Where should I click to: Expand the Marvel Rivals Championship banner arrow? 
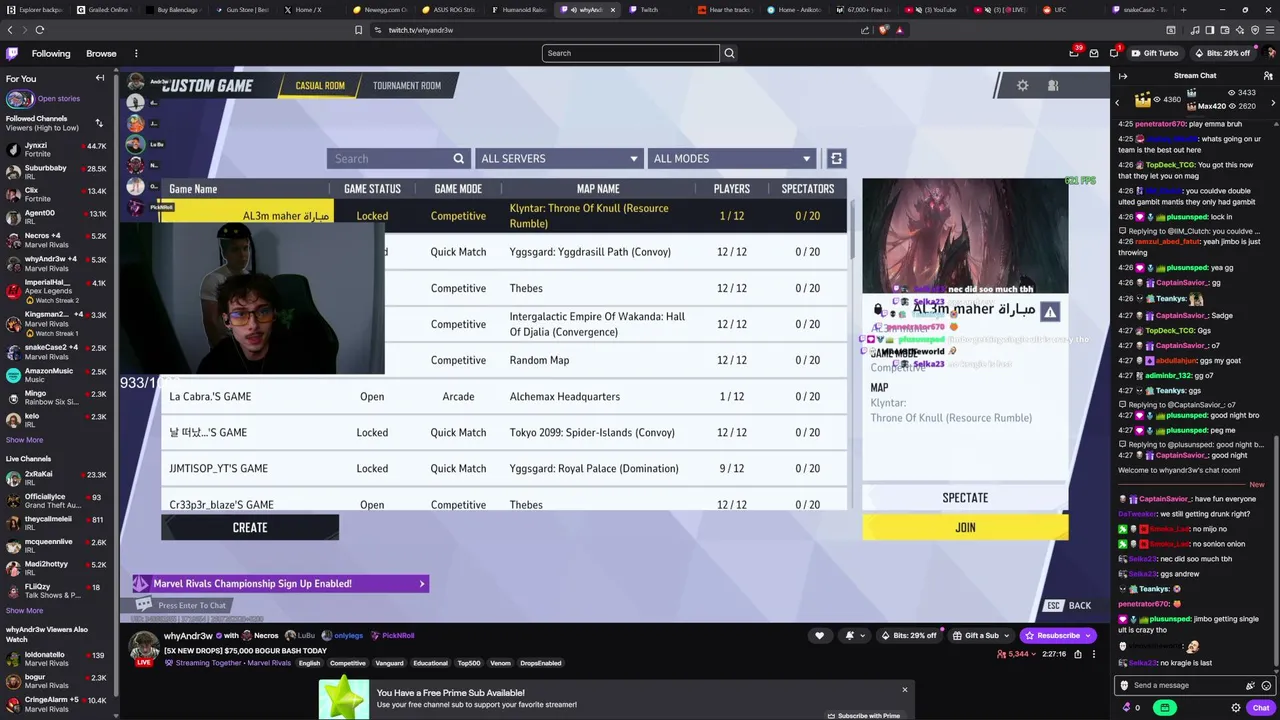coord(421,584)
